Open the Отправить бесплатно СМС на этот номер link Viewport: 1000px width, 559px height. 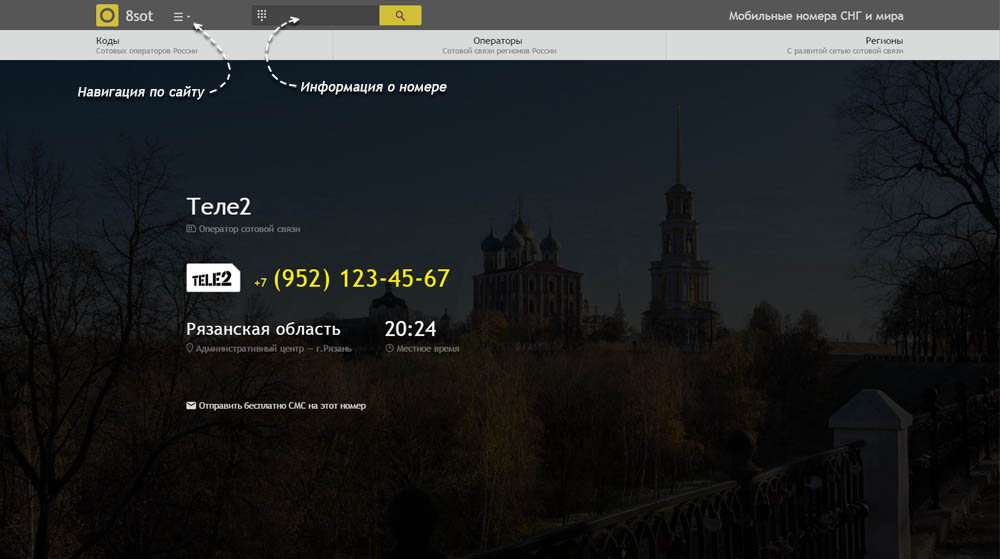[x=282, y=405]
